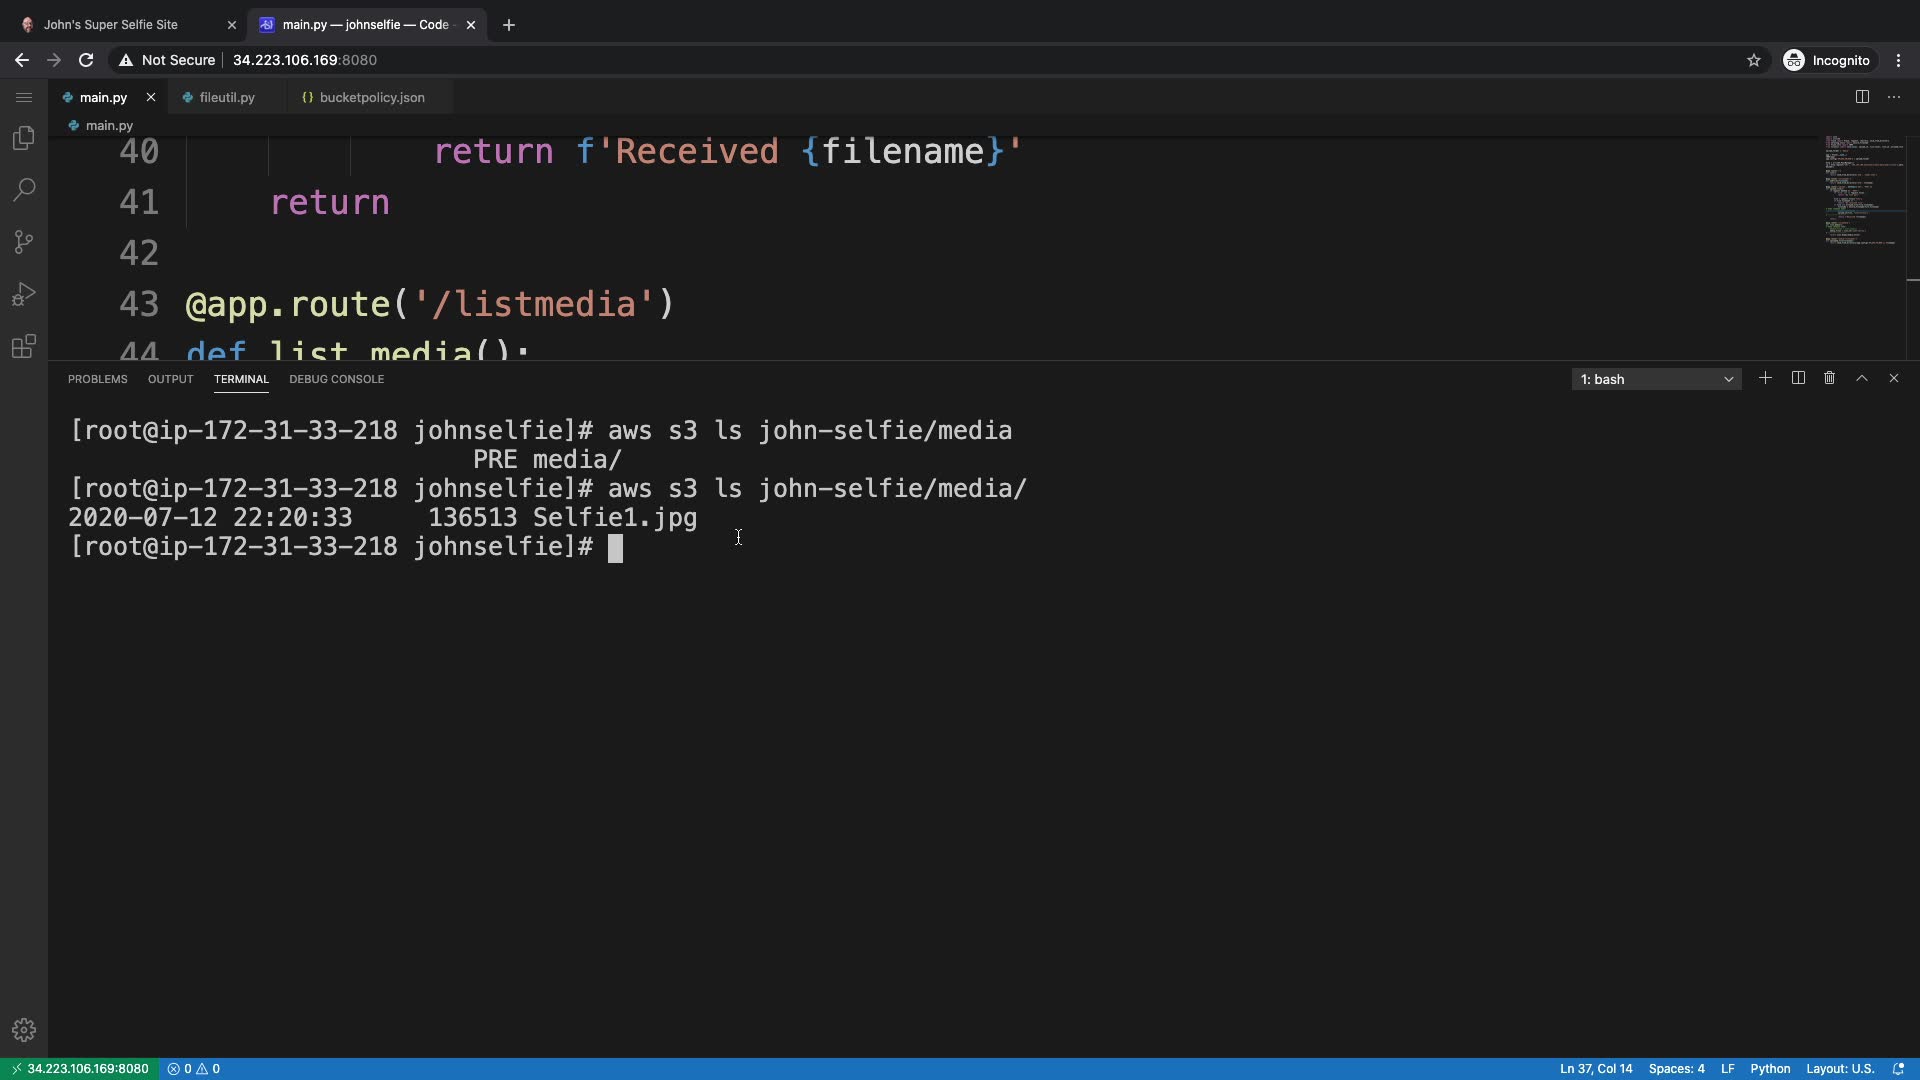Open the editor More Actions ellipsis menu
The image size is (1920, 1080).
(x=1894, y=97)
